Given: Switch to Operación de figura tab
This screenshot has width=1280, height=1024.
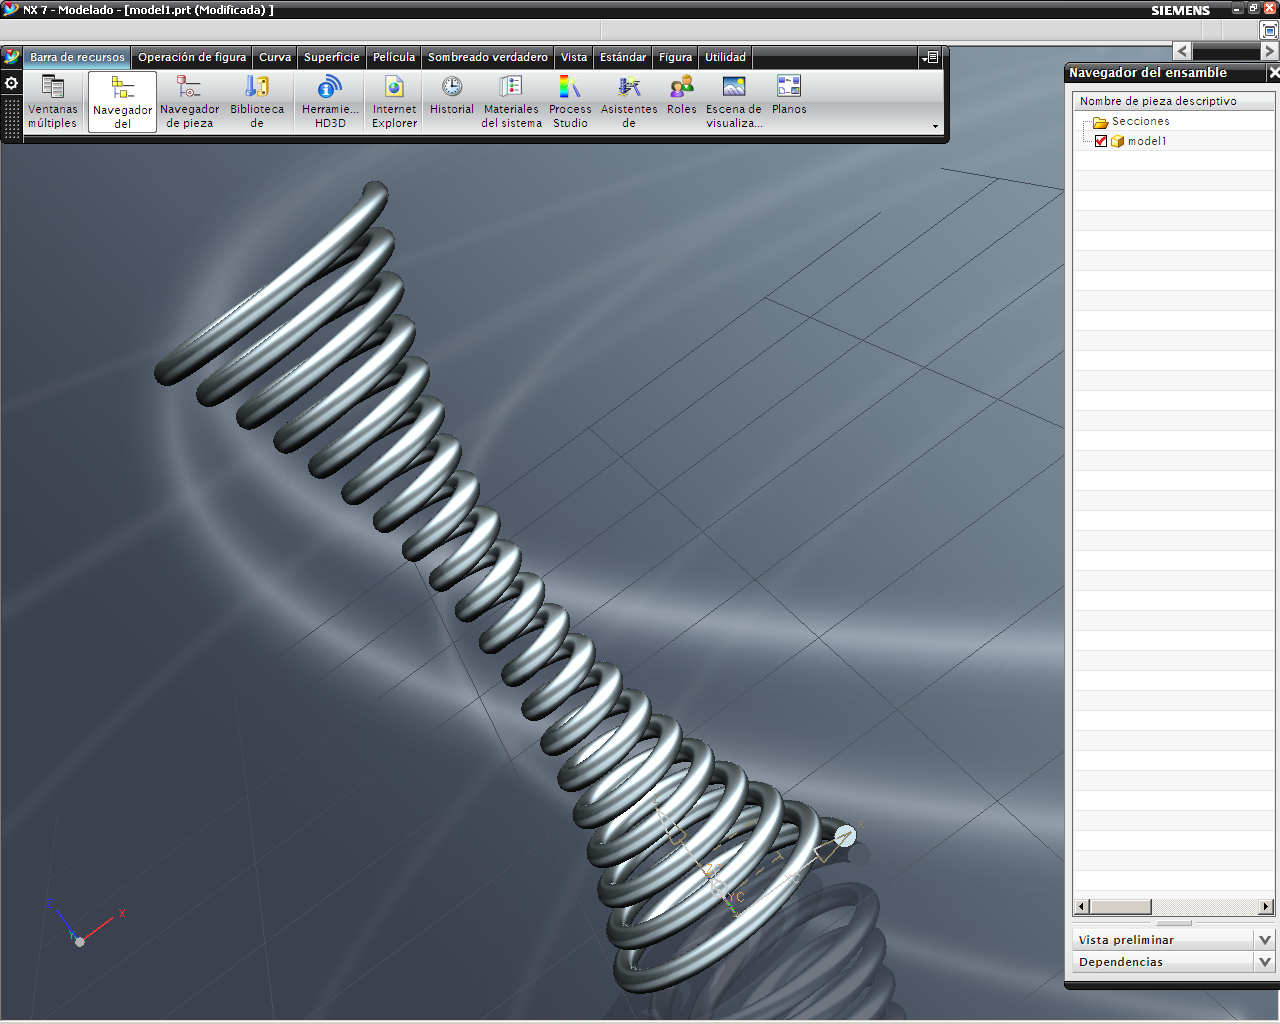Looking at the screenshot, I should pyautogui.click(x=192, y=57).
